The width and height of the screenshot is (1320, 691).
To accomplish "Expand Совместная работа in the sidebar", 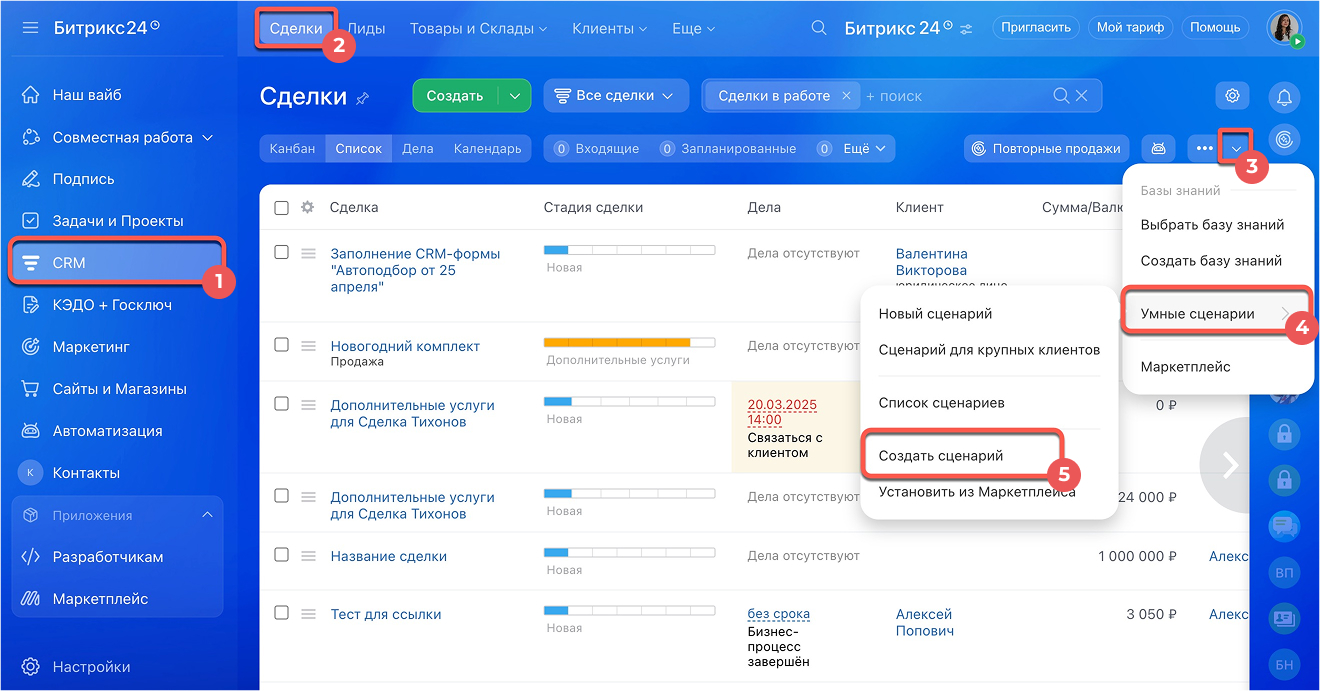I will pyautogui.click(x=118, y=137).
